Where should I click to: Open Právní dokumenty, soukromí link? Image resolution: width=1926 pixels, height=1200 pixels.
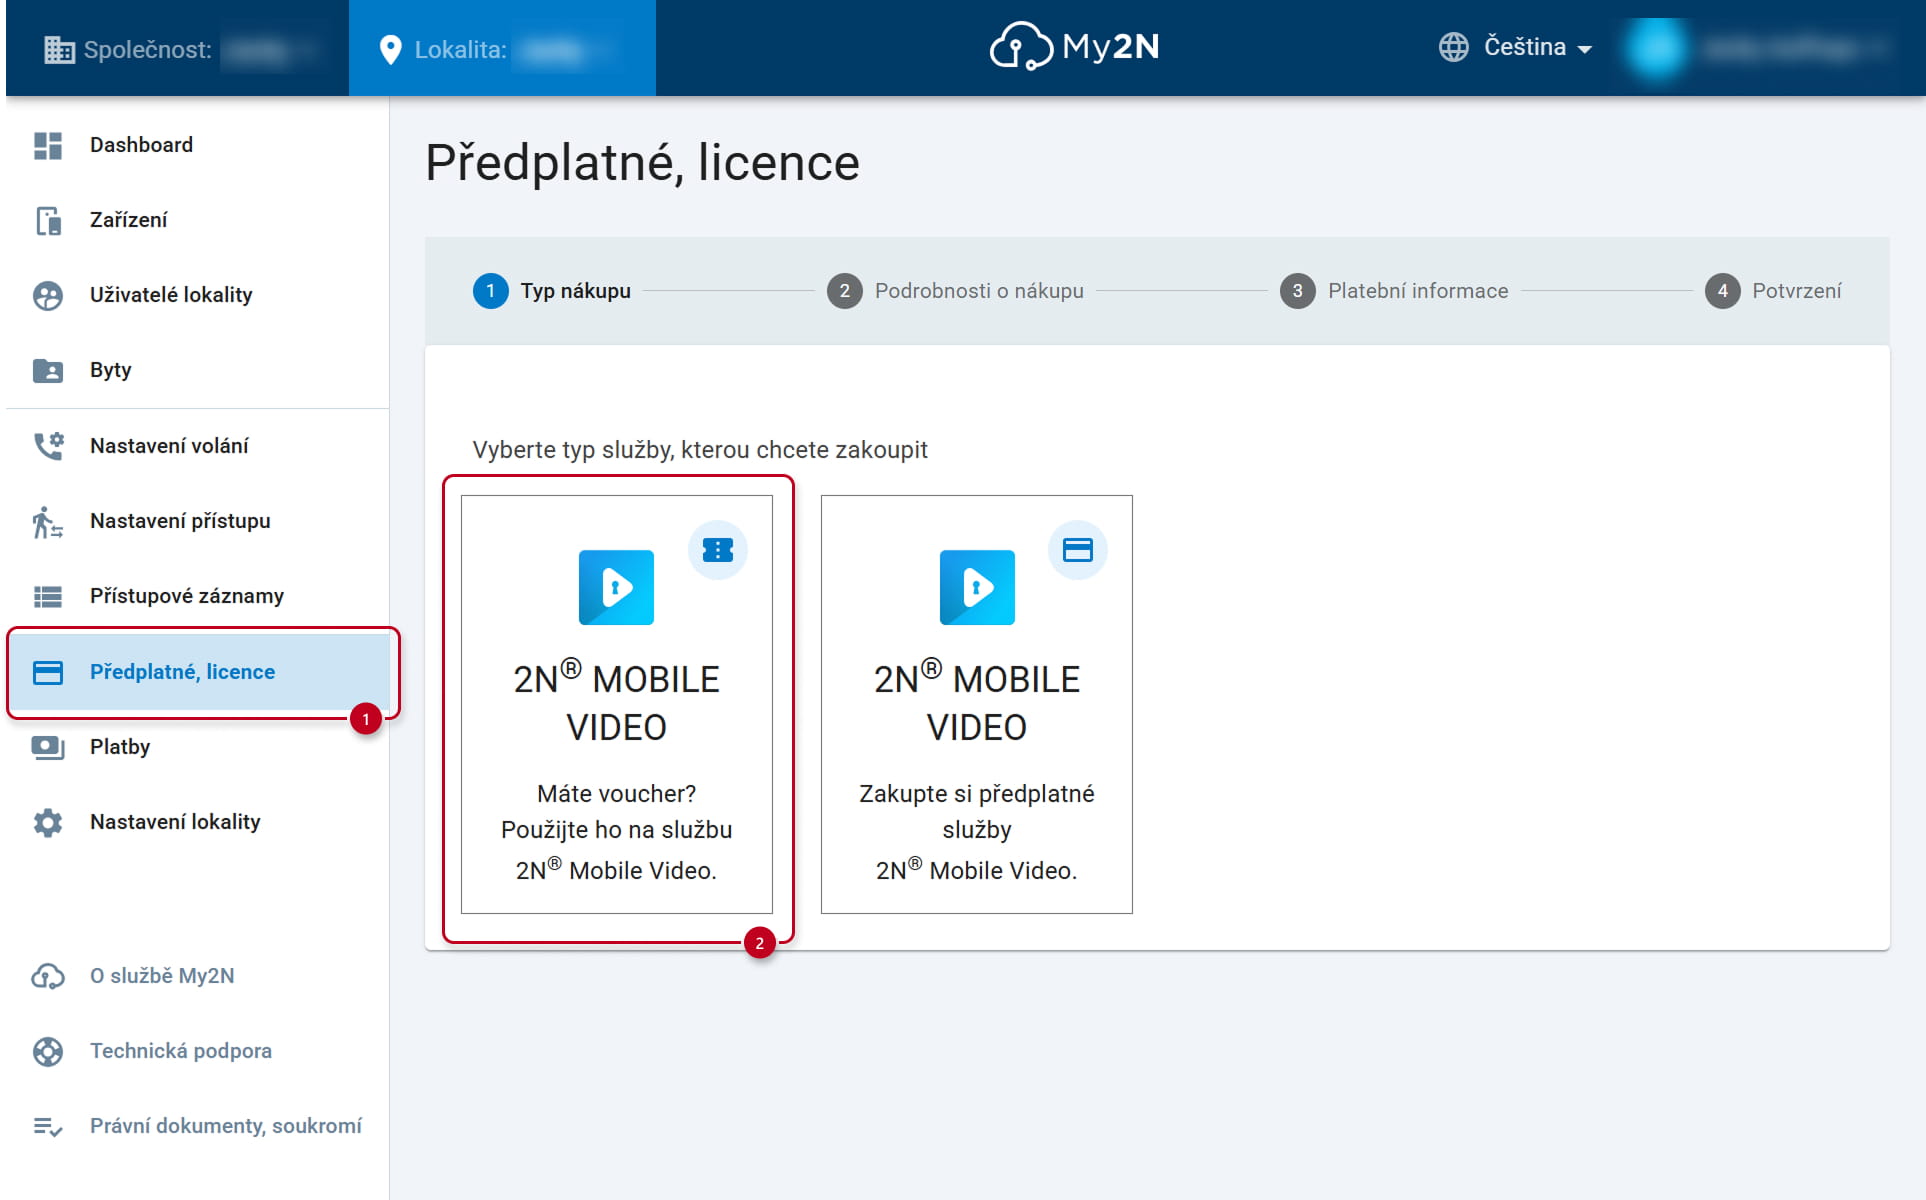(x=198, y=1127)
